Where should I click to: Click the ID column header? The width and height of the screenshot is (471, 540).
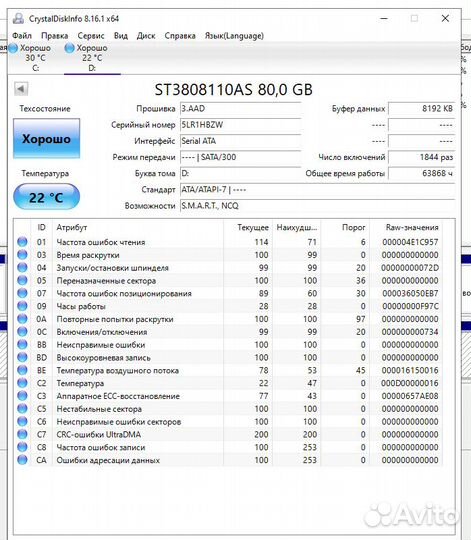(x=41, y=227)
